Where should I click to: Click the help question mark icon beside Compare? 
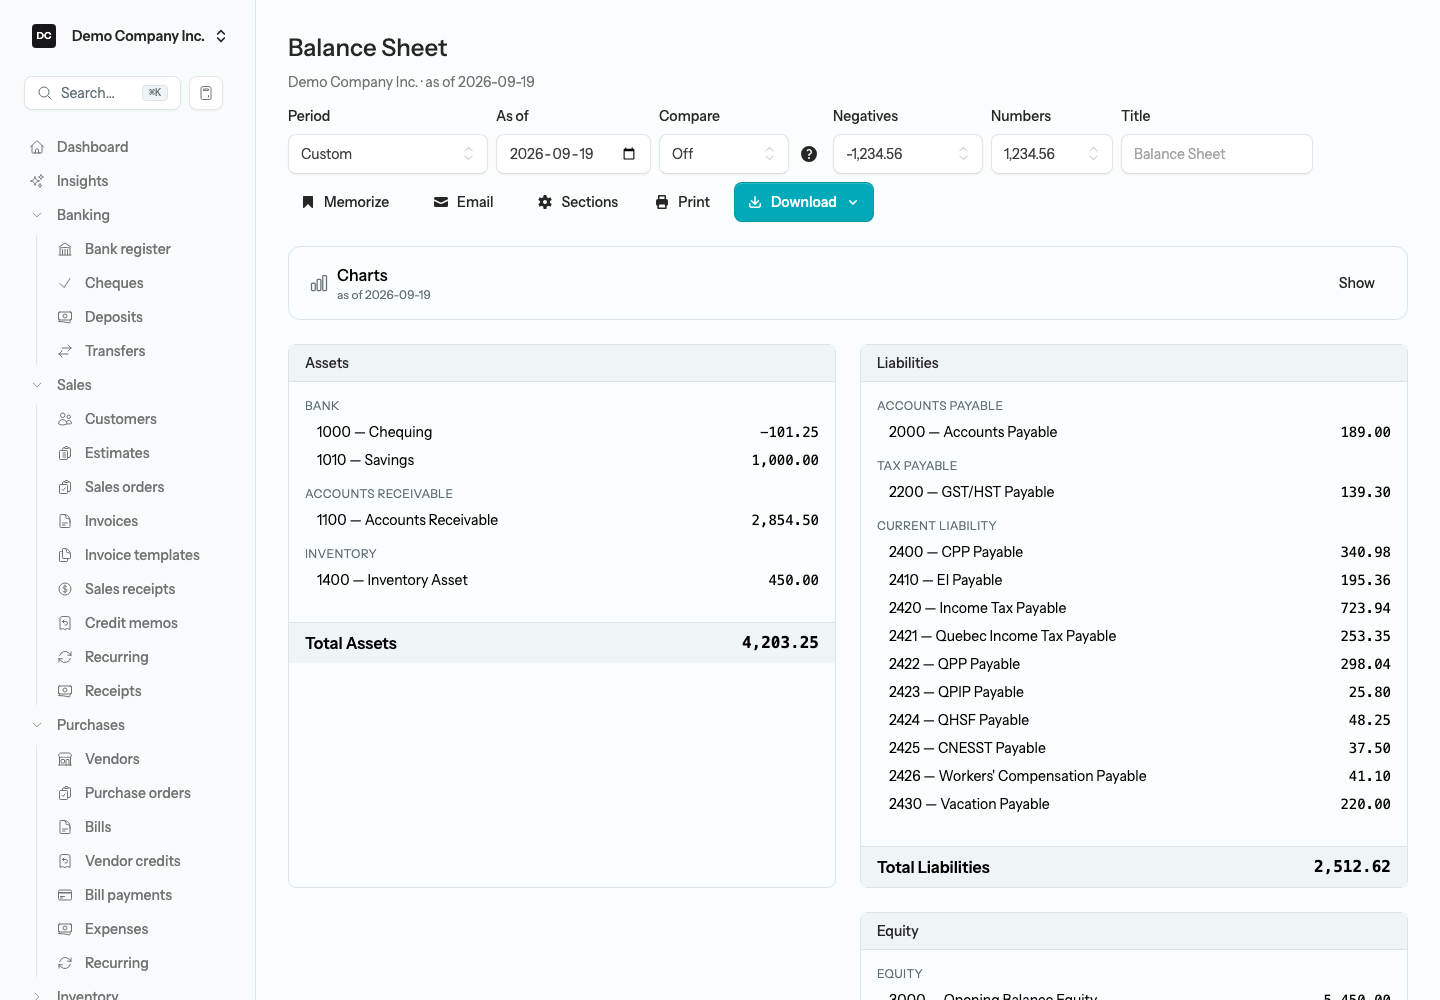click(x=809, y=154)
